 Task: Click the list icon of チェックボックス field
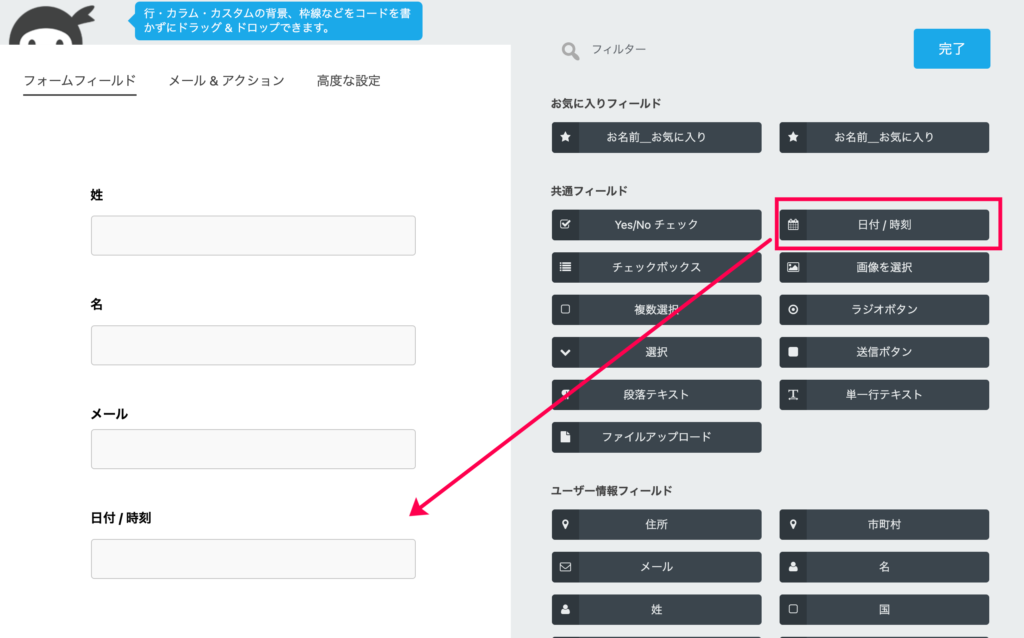pyautogui.click(x=566, y=266)
